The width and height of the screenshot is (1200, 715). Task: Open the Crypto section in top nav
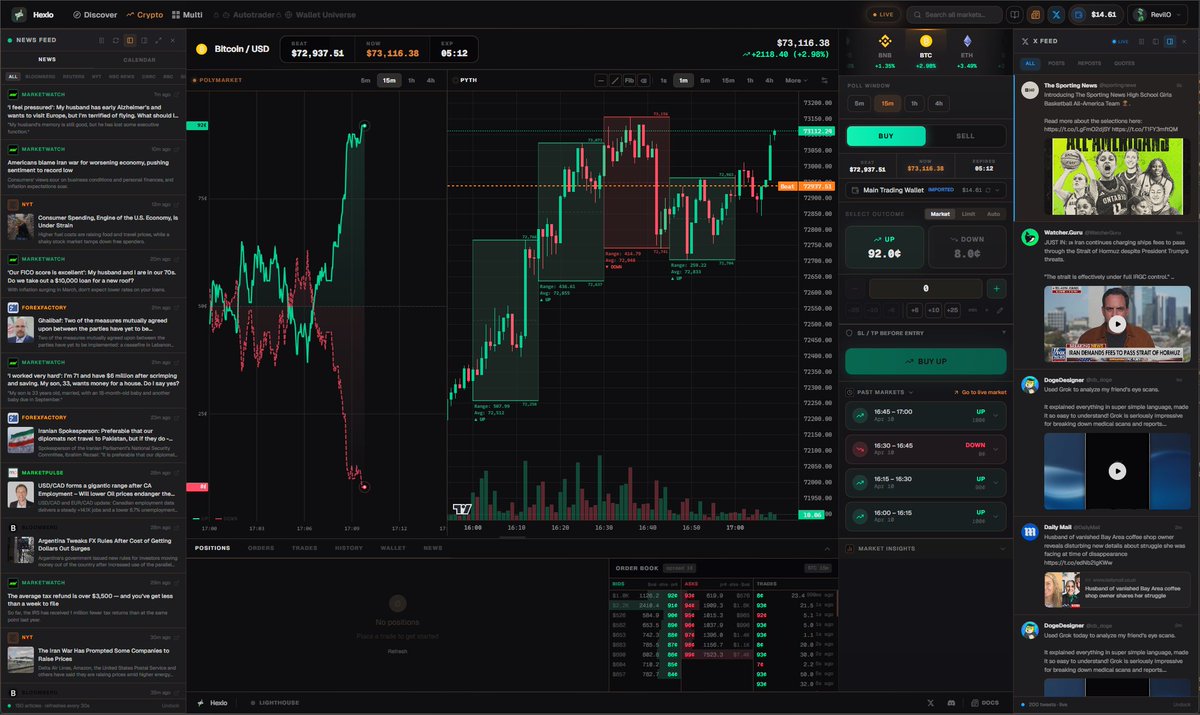144,15
